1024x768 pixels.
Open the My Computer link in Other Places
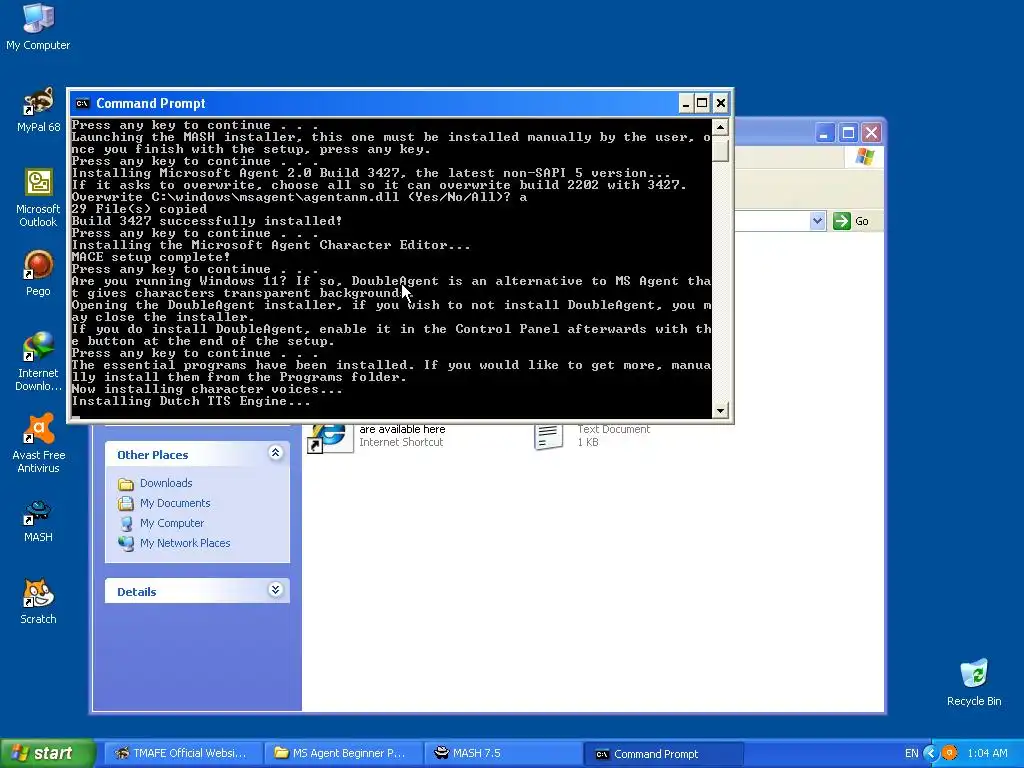tap(172, 523)
